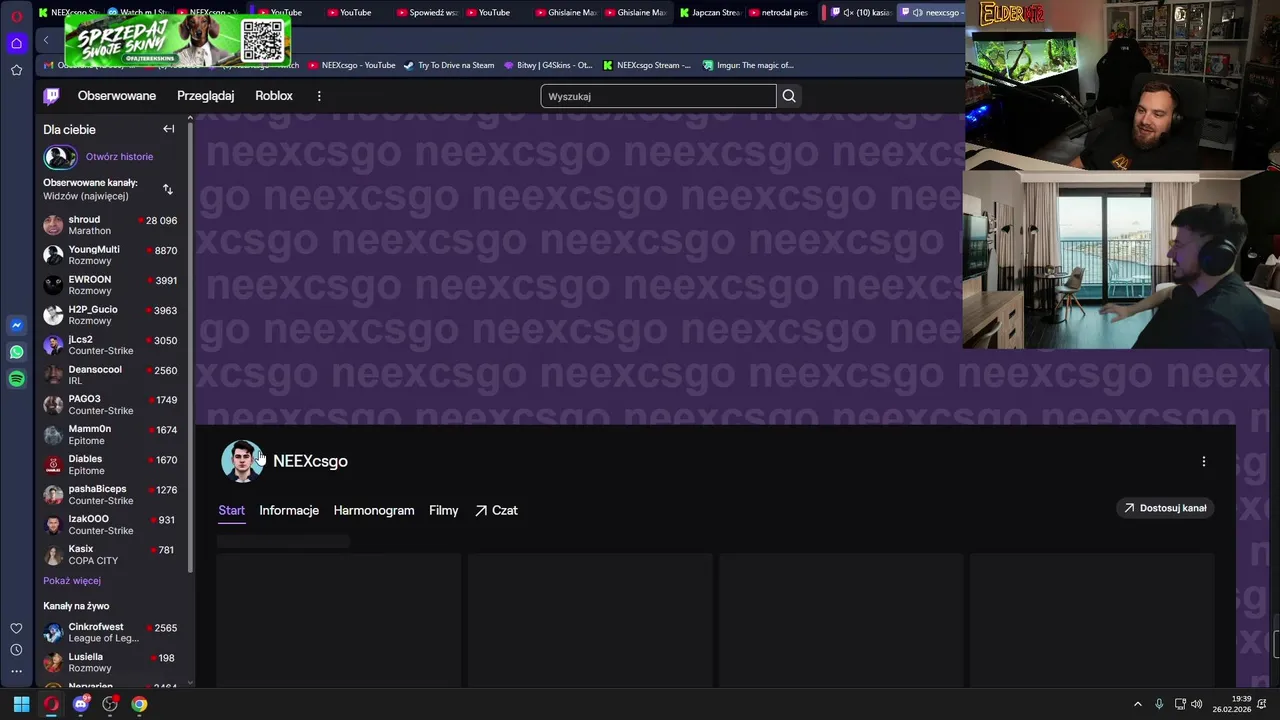This screenshot has width=1280, height=720.
Task: Switch to Spowiedź YouTube browser tab
Action: 427,13
